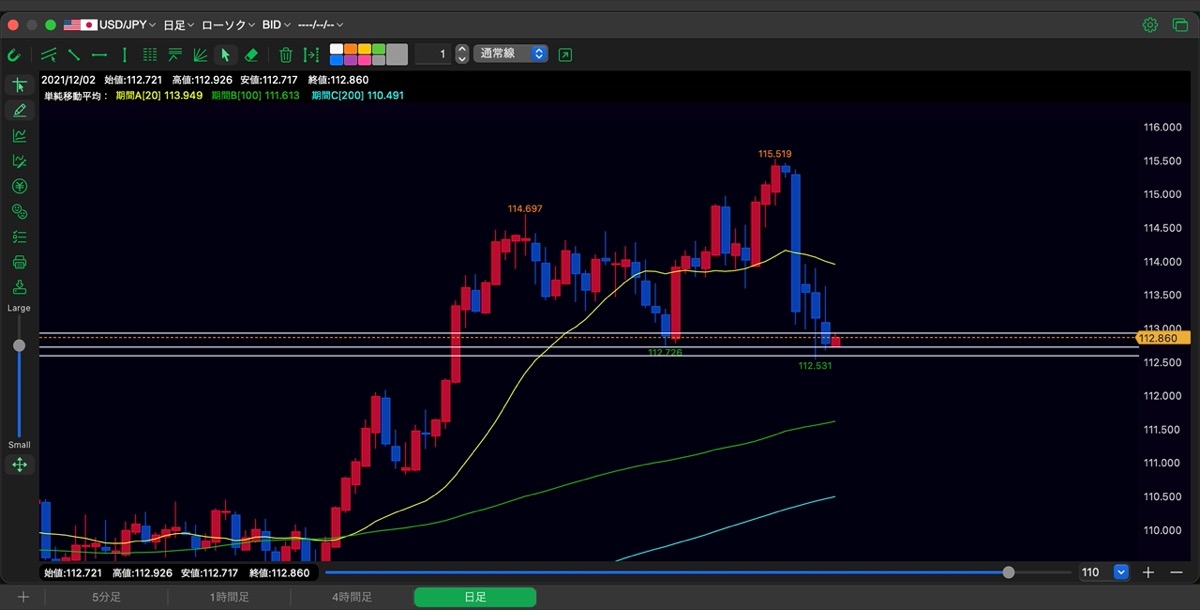Print the chart using printer icon
Screen dimensions: 1200x610
pos(19,262)
